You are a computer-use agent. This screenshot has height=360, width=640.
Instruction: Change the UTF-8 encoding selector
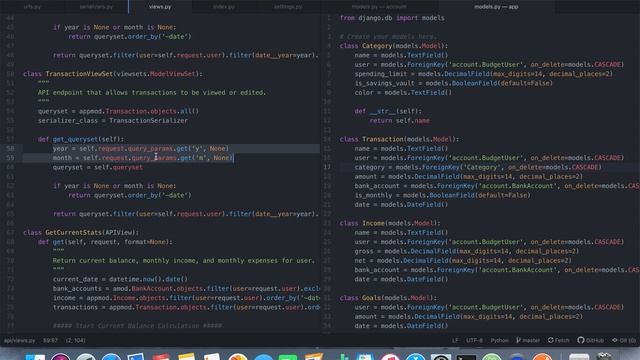pos(474,340)
